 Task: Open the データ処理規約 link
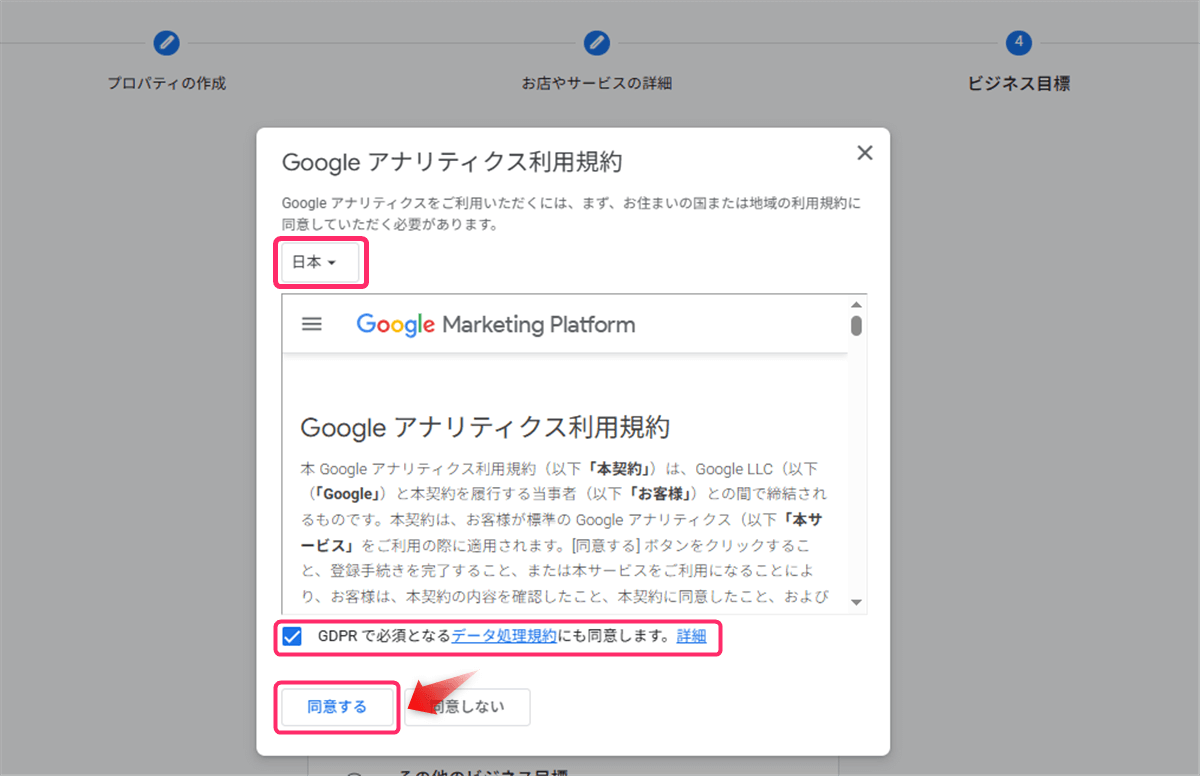click(x=504, y=636)
